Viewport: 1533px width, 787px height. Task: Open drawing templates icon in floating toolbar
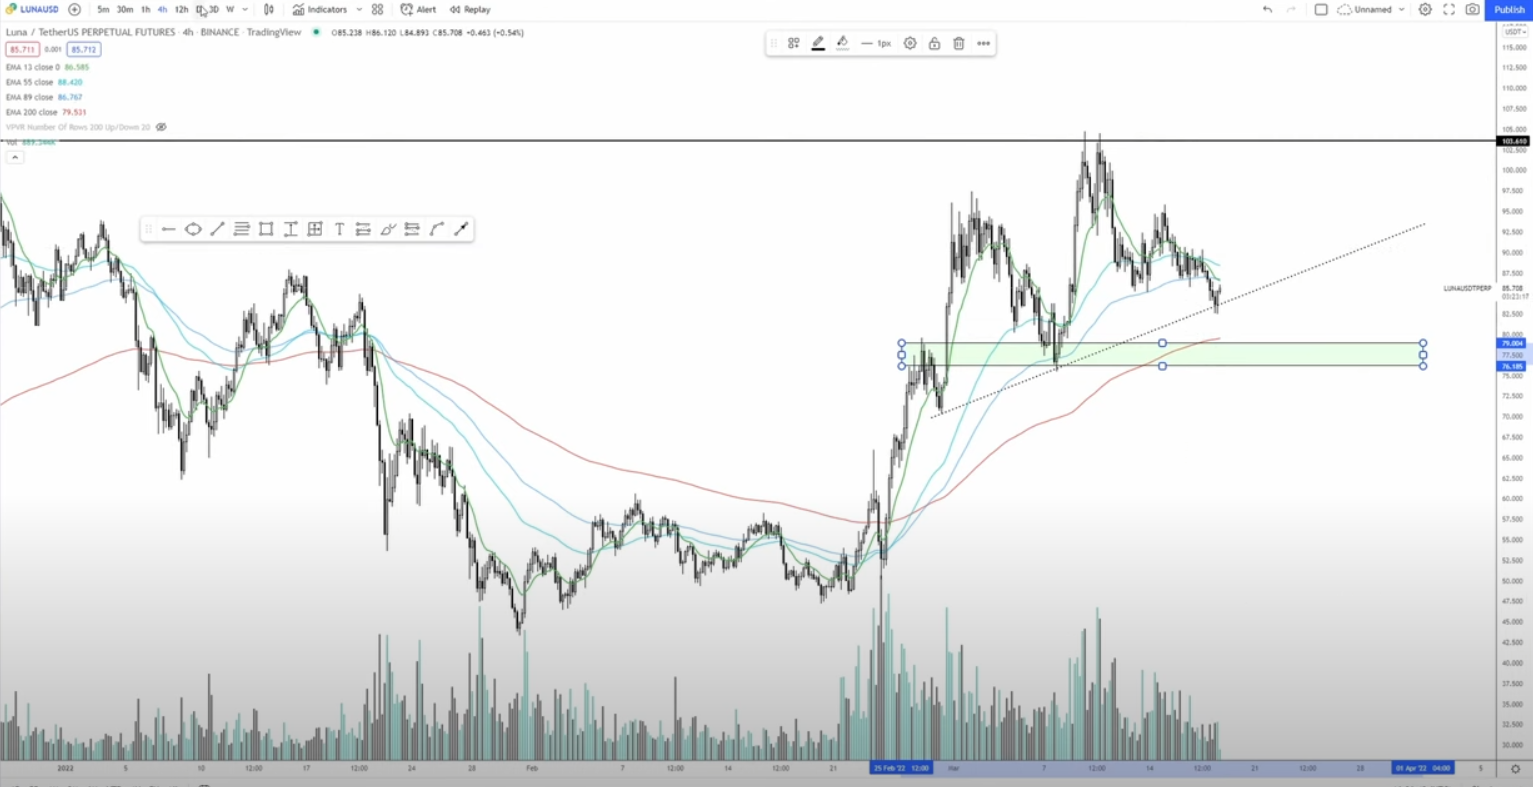pyautogui.click(x=793, y=43)
